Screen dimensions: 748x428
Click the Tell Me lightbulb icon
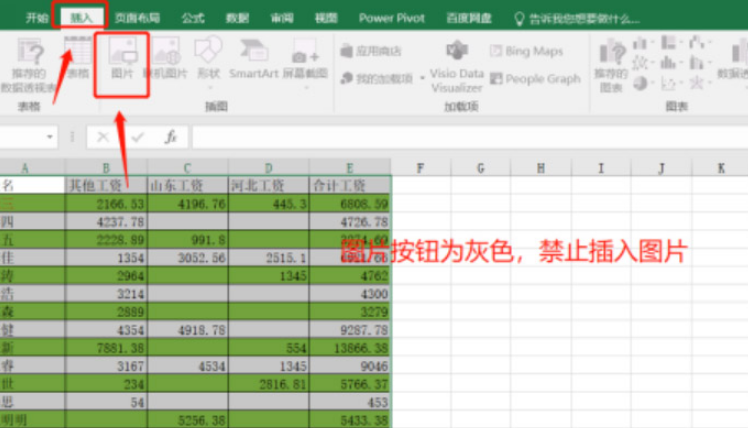click(x=519, y=19)
